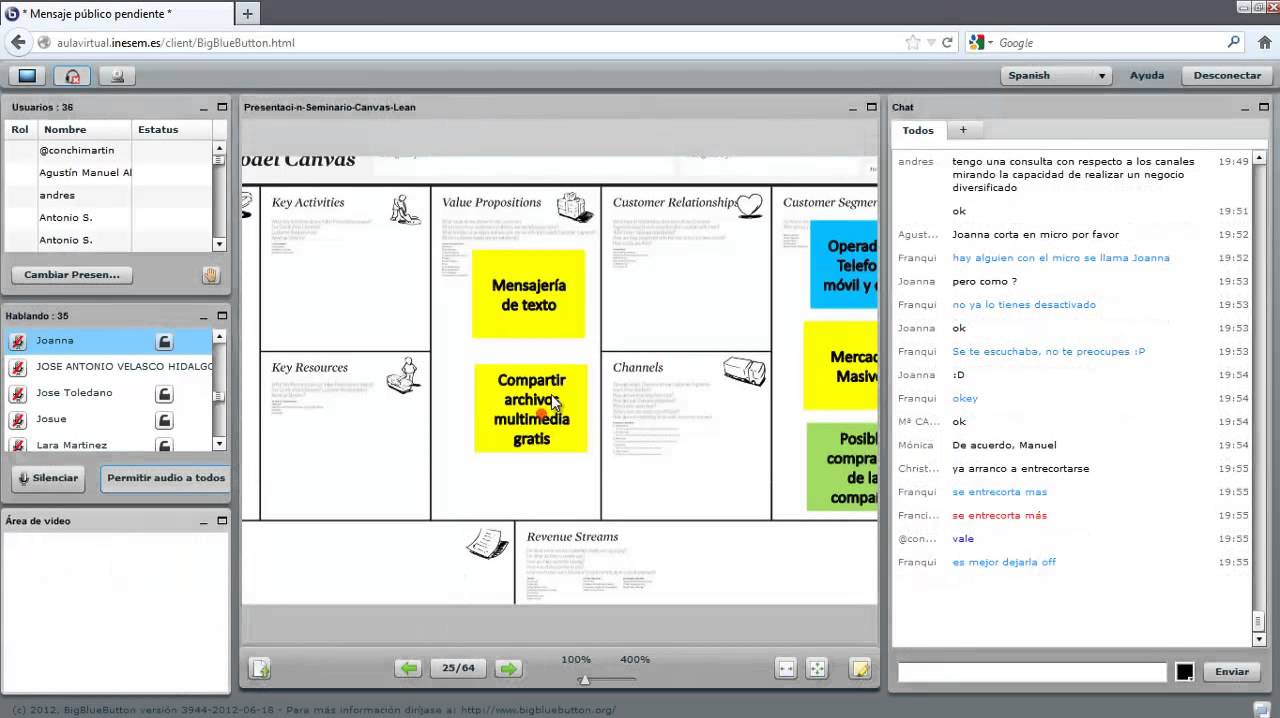Go back using browser back button

point(17,42)
